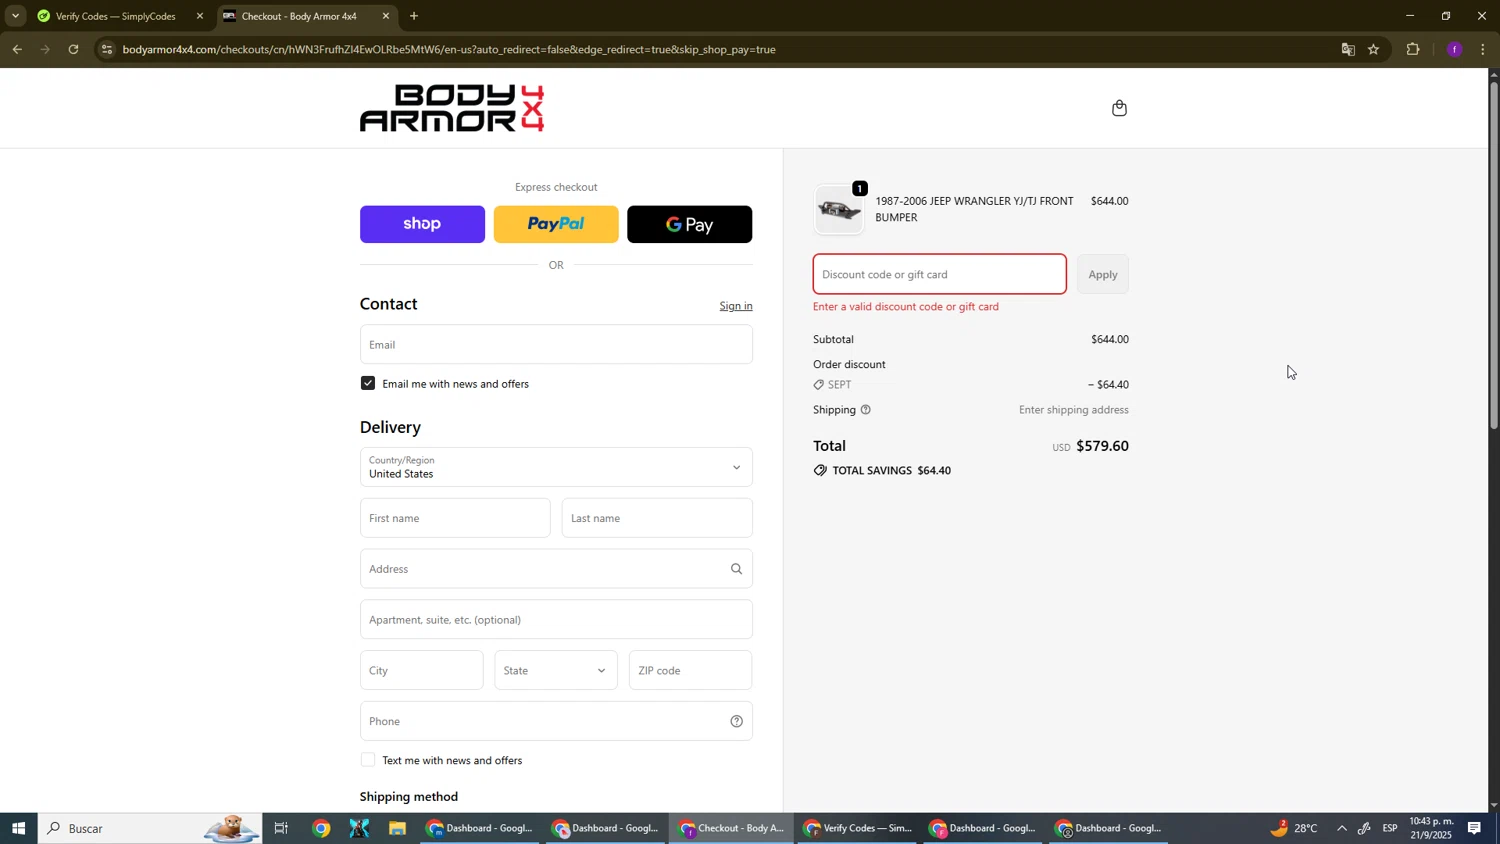Go back to previous page
This screenshot has width=1500, height=844.
(x=17, y=49)
